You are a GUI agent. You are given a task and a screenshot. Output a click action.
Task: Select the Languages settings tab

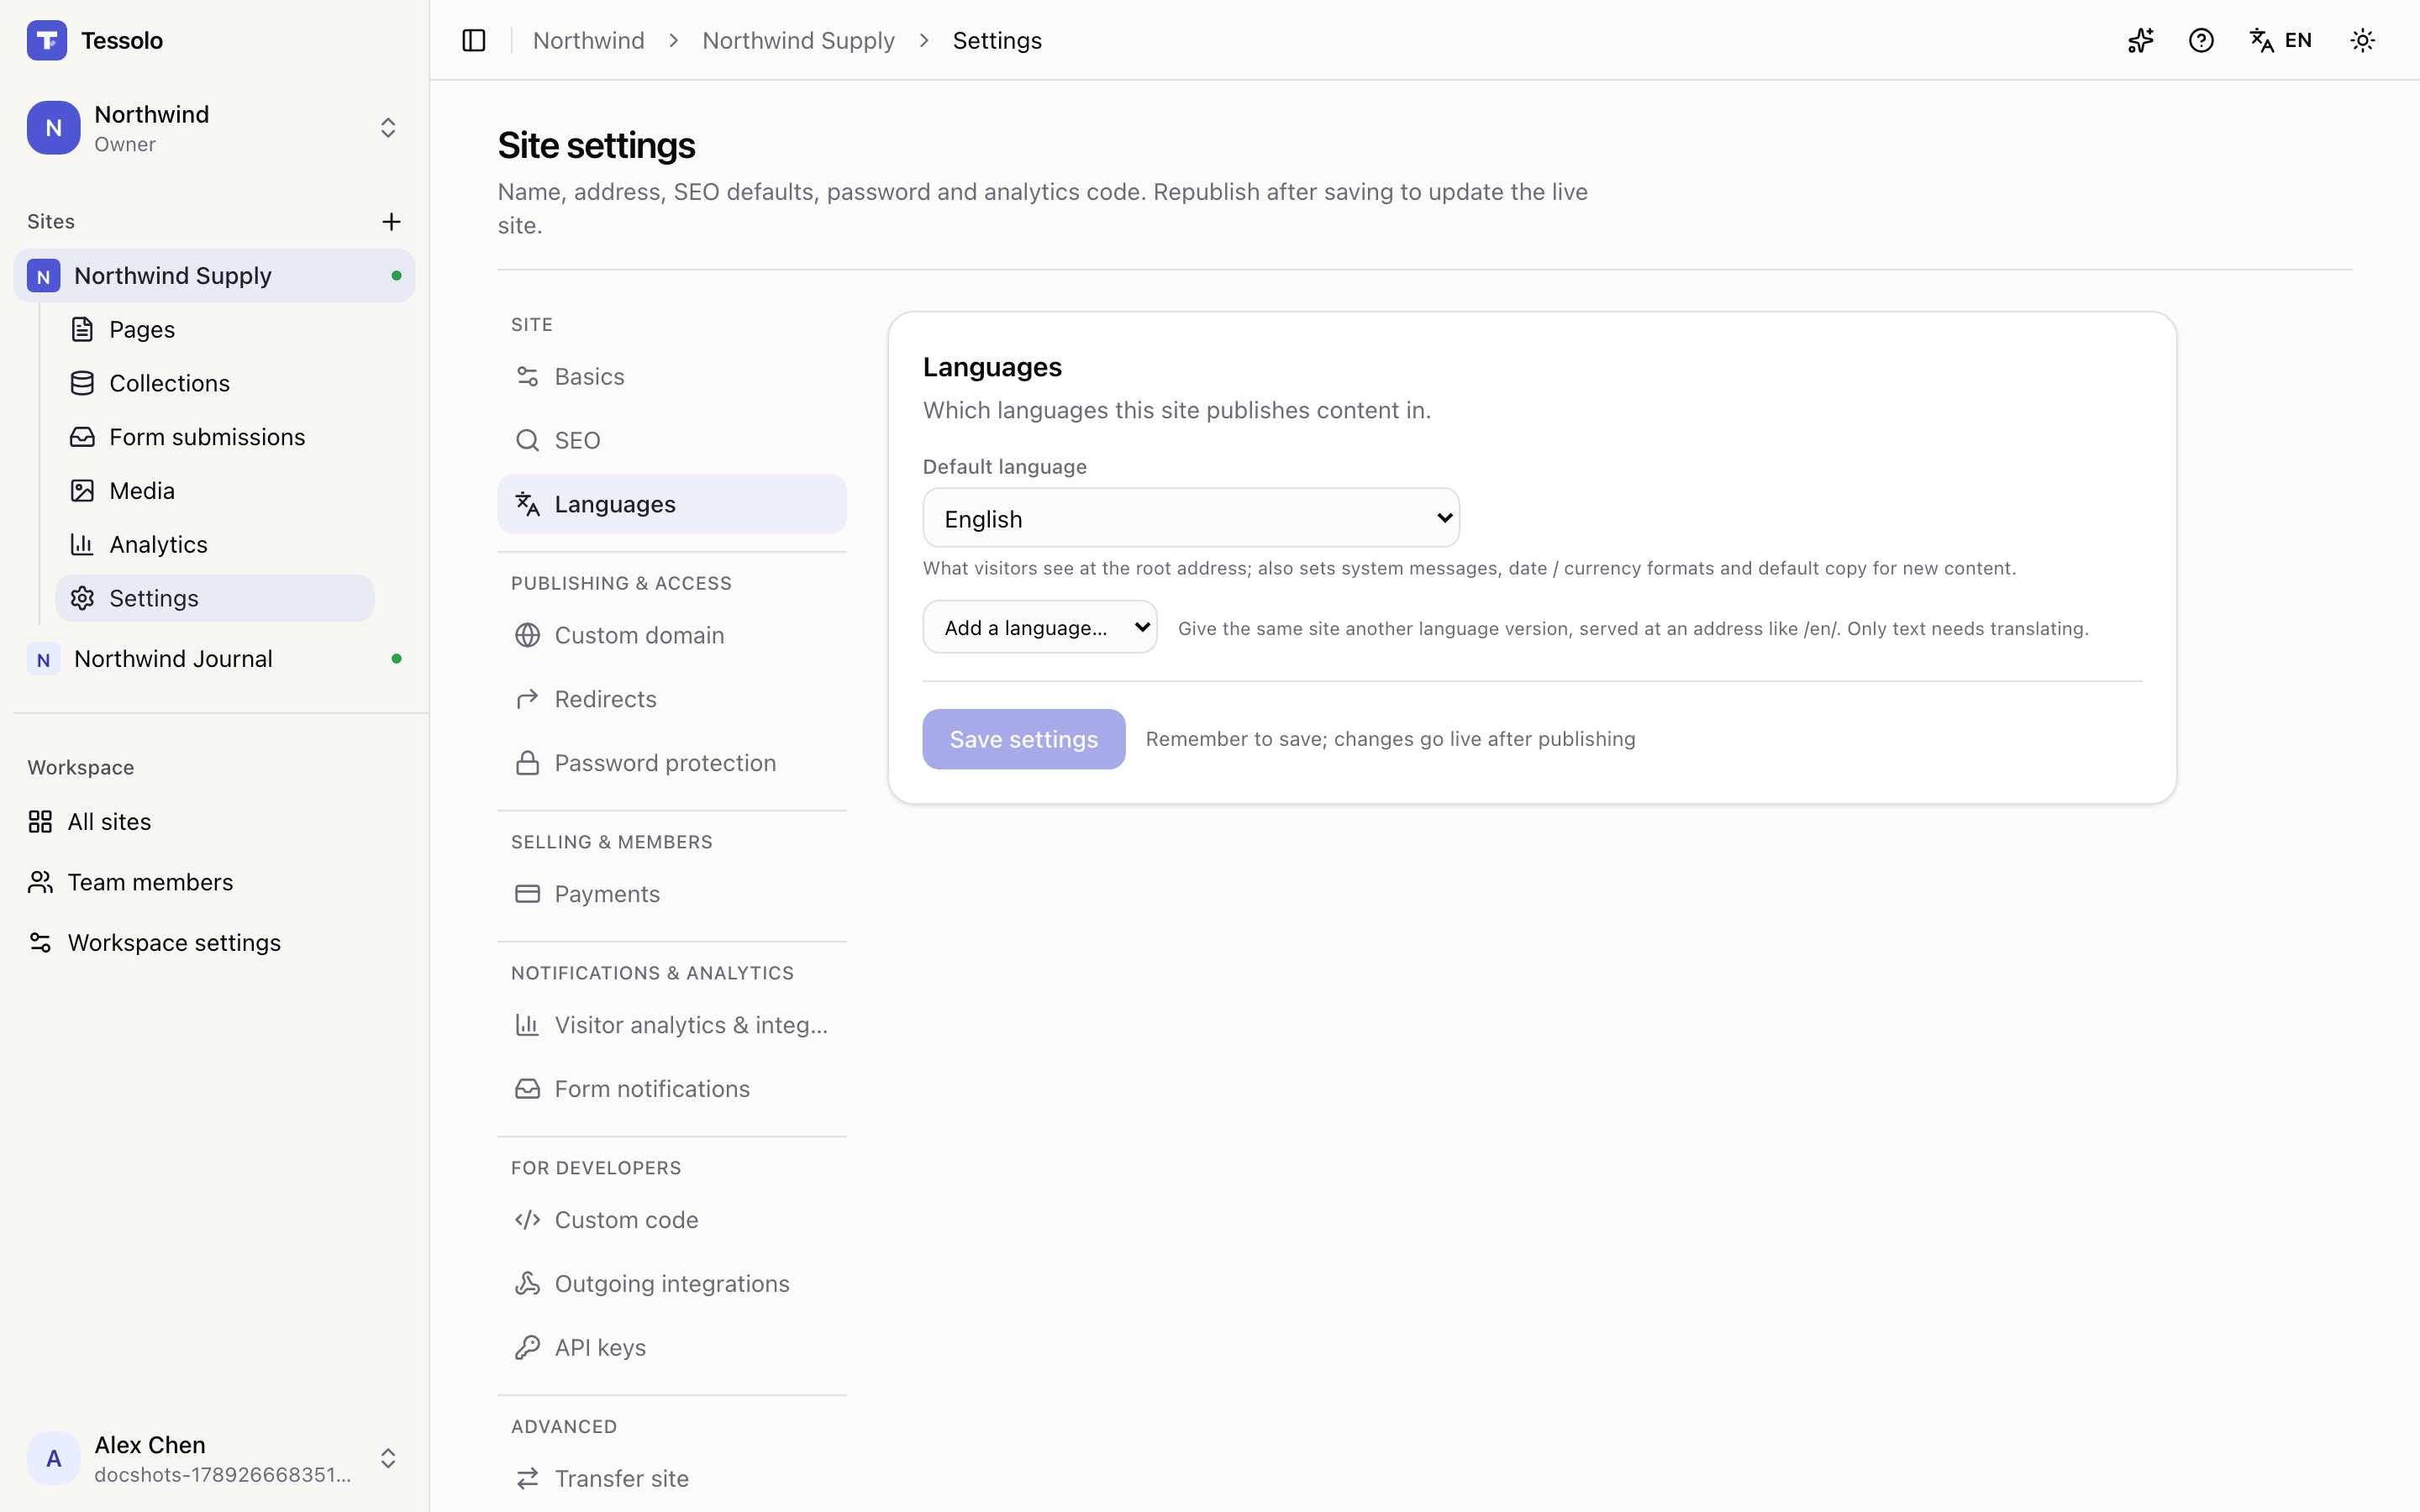(x=672, y=504)
